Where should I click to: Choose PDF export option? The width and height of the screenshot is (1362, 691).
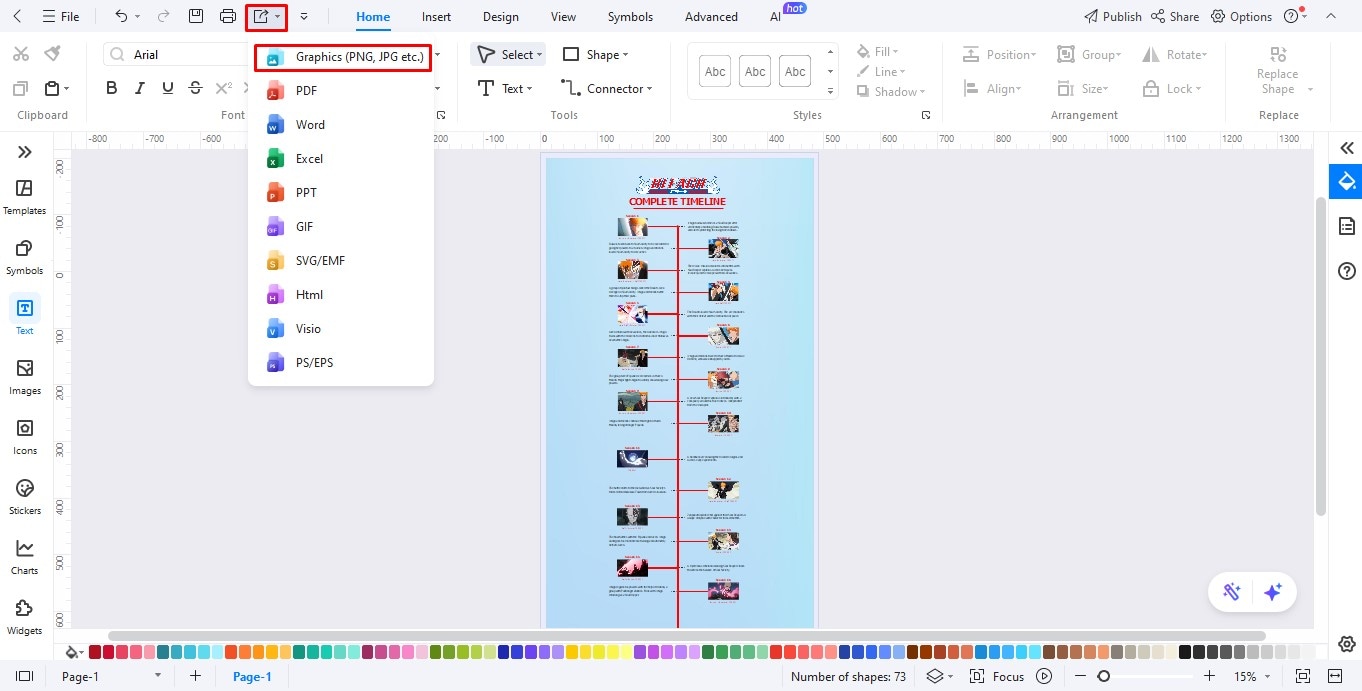click(340, 90)
